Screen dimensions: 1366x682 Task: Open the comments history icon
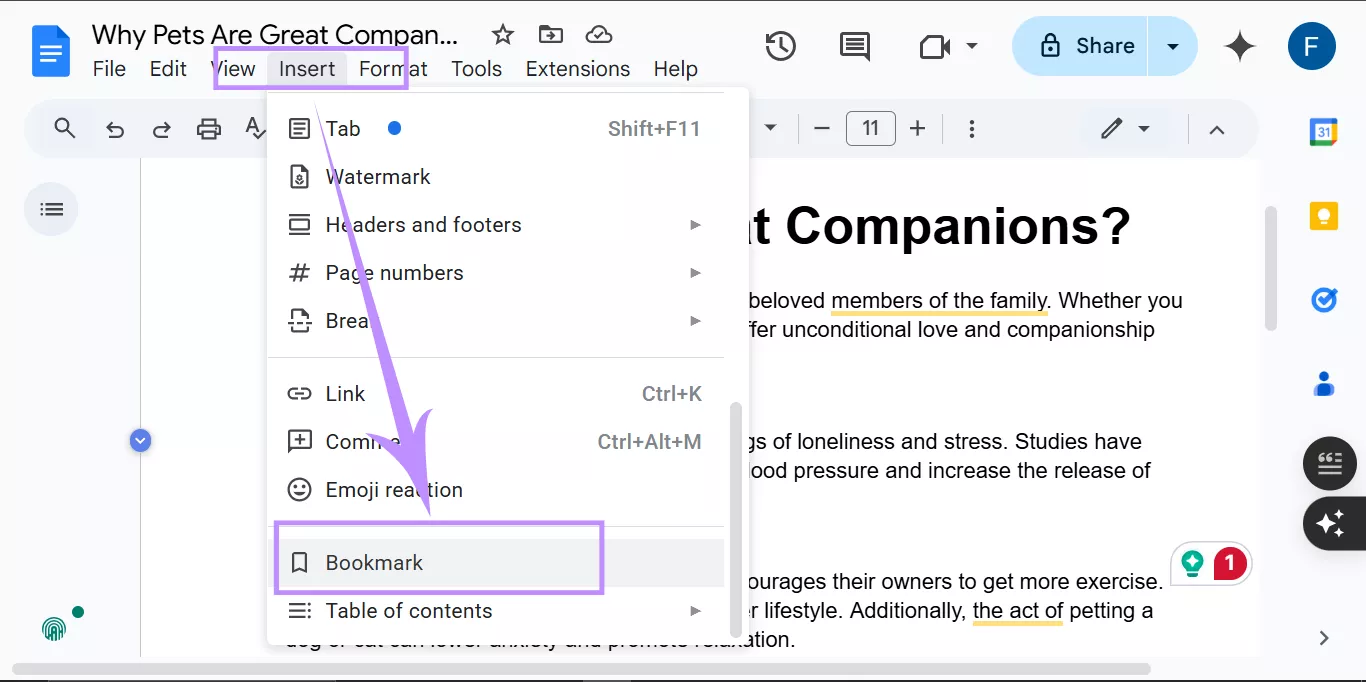[854, 46]
